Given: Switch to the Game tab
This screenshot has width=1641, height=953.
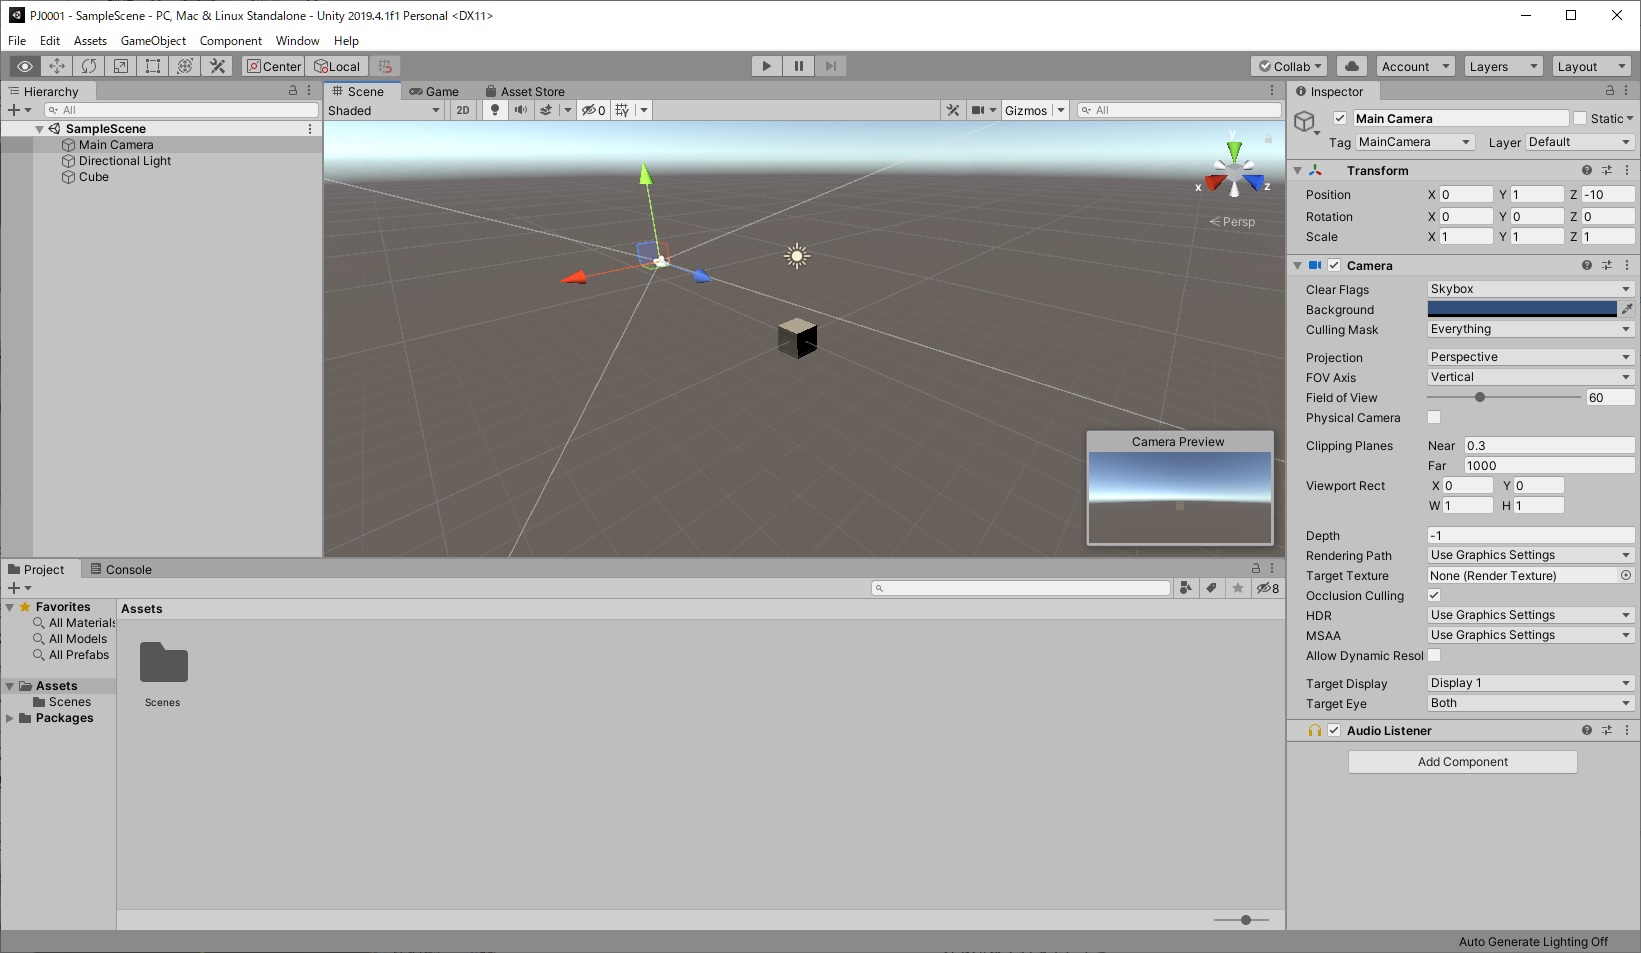Looking at the screenshot, I should [x=434, y=91].
